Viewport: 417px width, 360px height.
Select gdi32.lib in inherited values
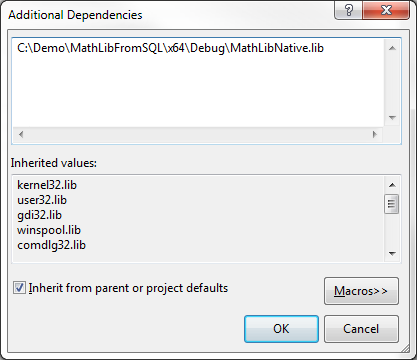tap(39, 215)
